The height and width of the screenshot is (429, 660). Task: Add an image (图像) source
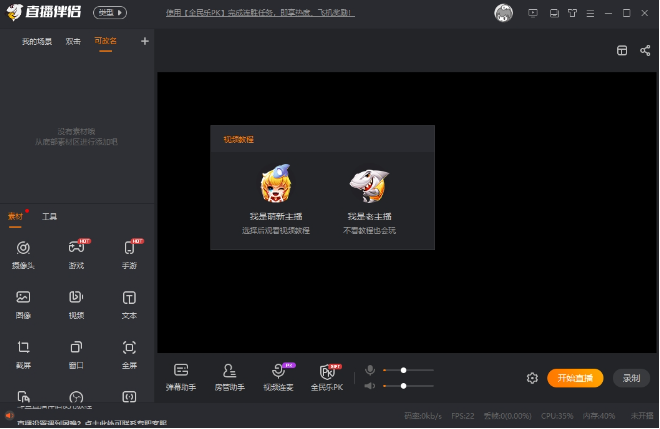[x=22, y=302]
